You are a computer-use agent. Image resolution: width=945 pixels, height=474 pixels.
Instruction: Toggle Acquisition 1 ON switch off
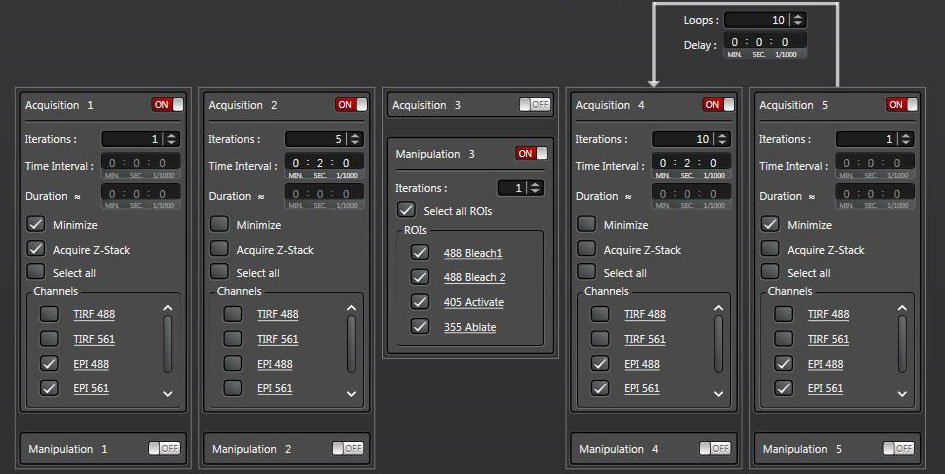click(168, 105)
